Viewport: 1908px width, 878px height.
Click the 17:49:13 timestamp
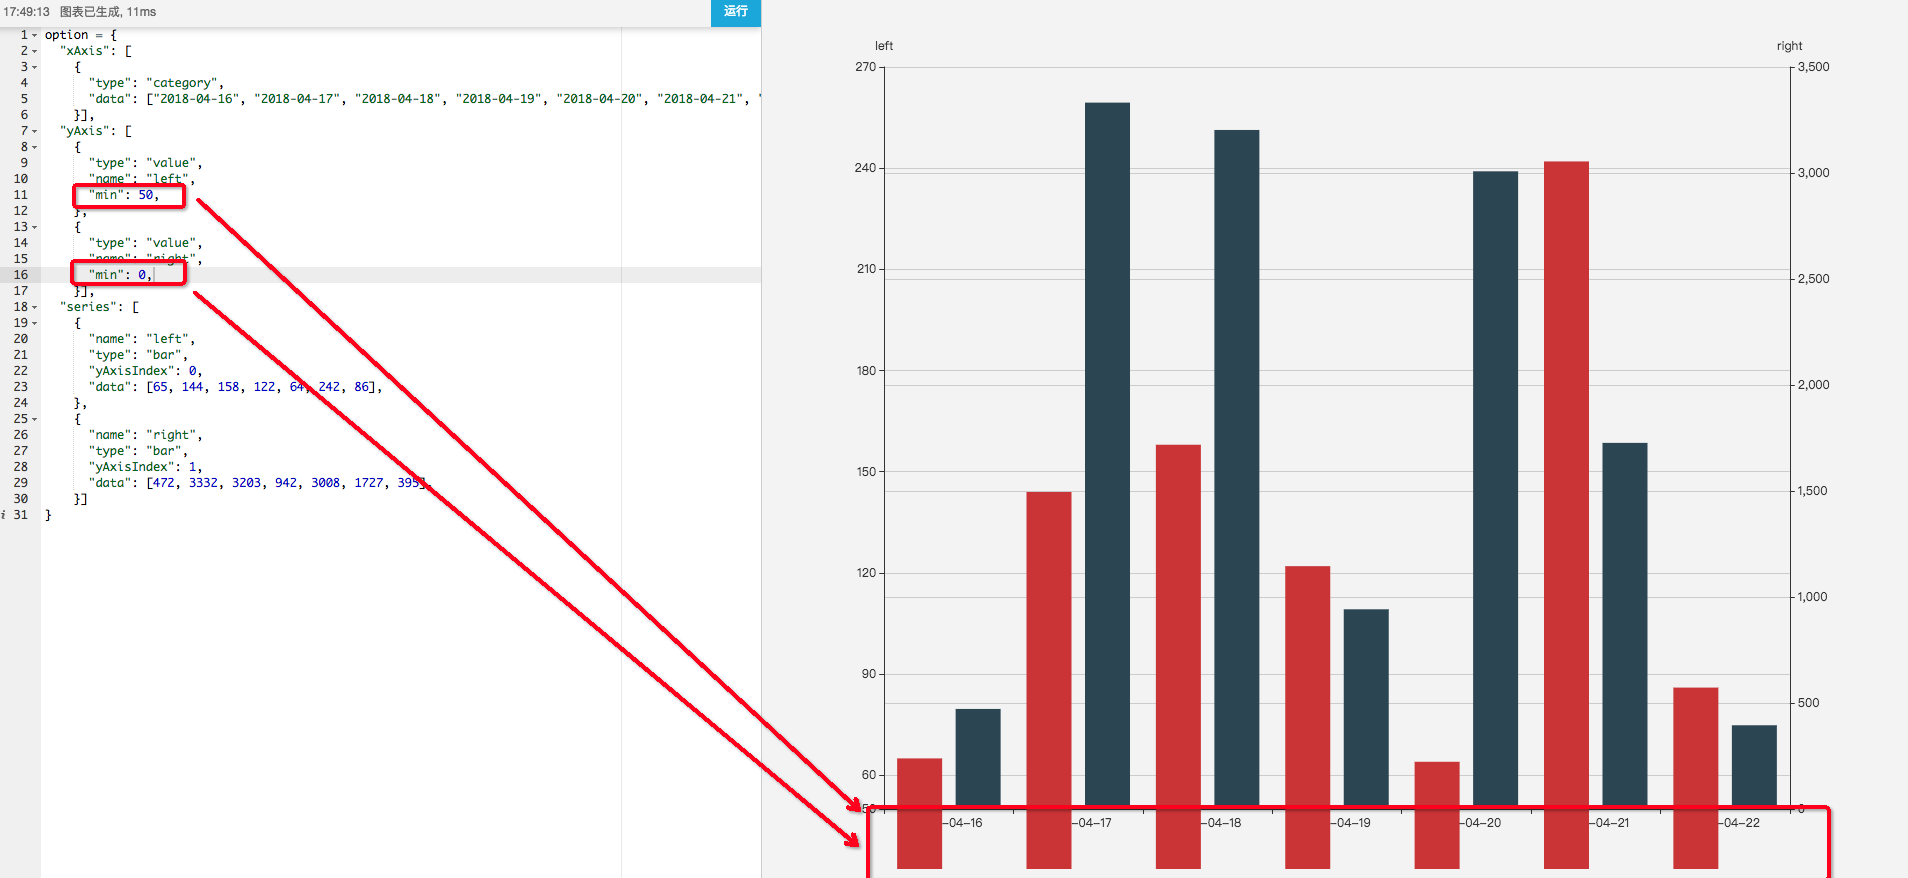click(x=26, y=12)
